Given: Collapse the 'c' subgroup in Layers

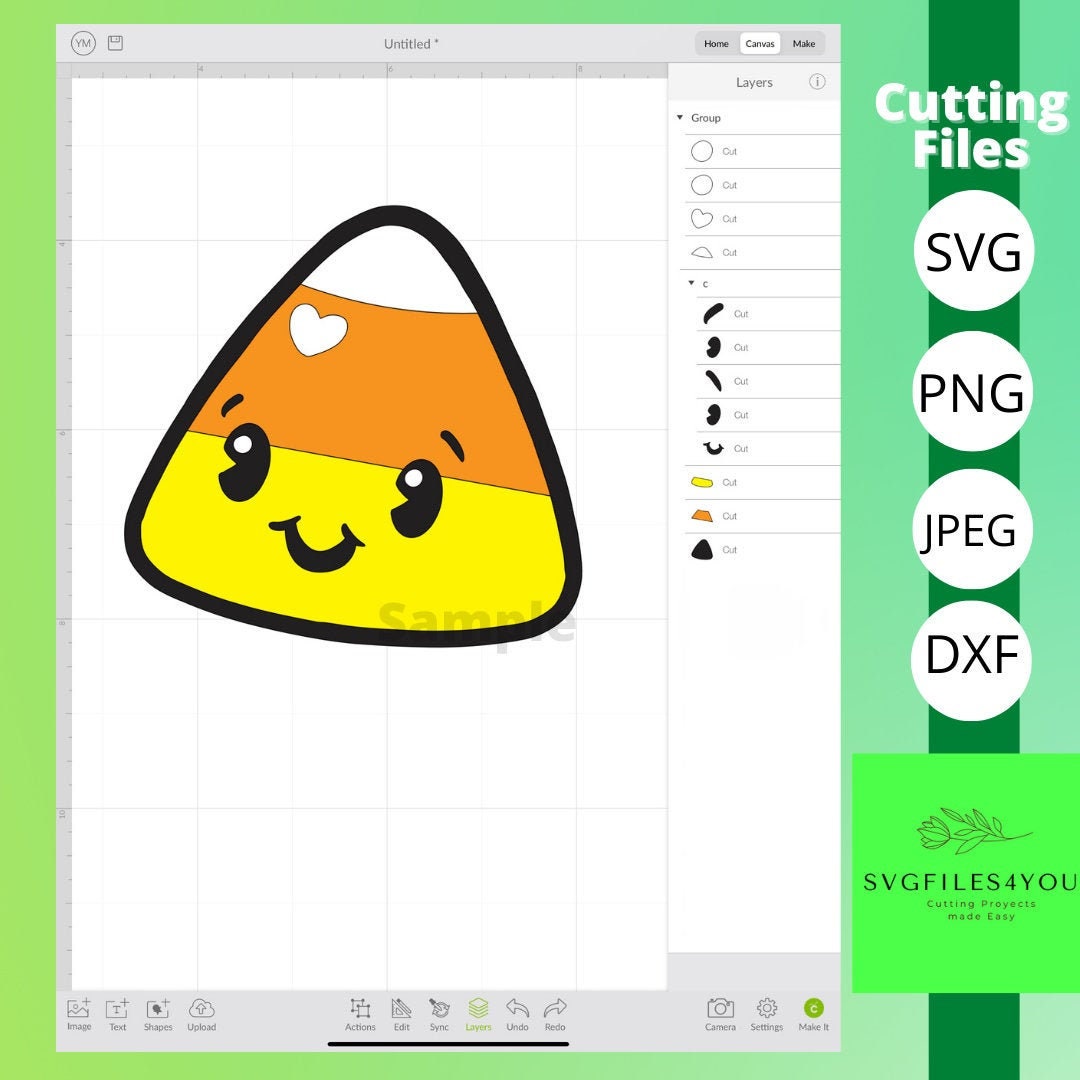Looking at the screenshot, I should tap(689, 283).
